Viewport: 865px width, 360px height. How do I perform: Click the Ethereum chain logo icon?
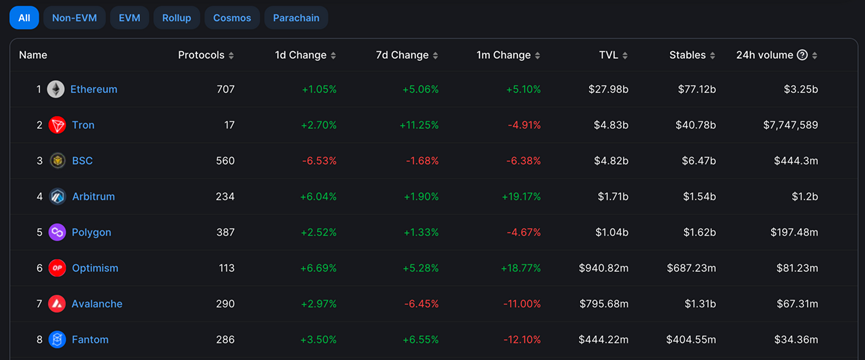[56, 89]
